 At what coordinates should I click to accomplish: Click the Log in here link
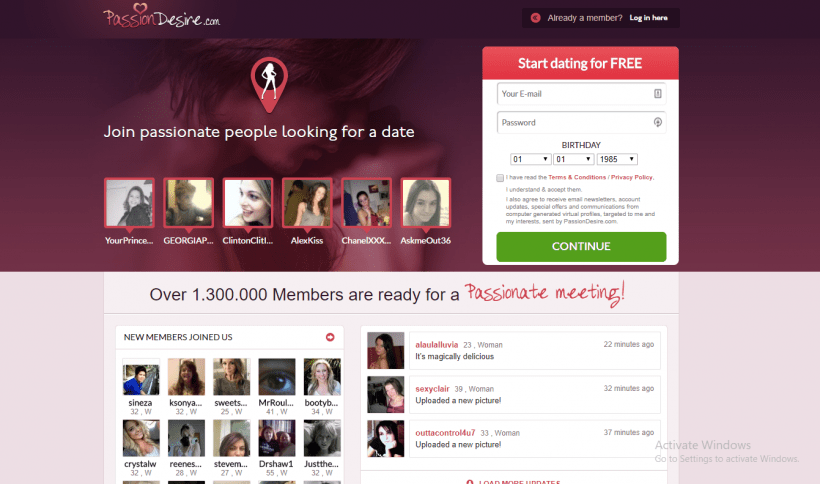pyautogui.click(x=648, y=18)
